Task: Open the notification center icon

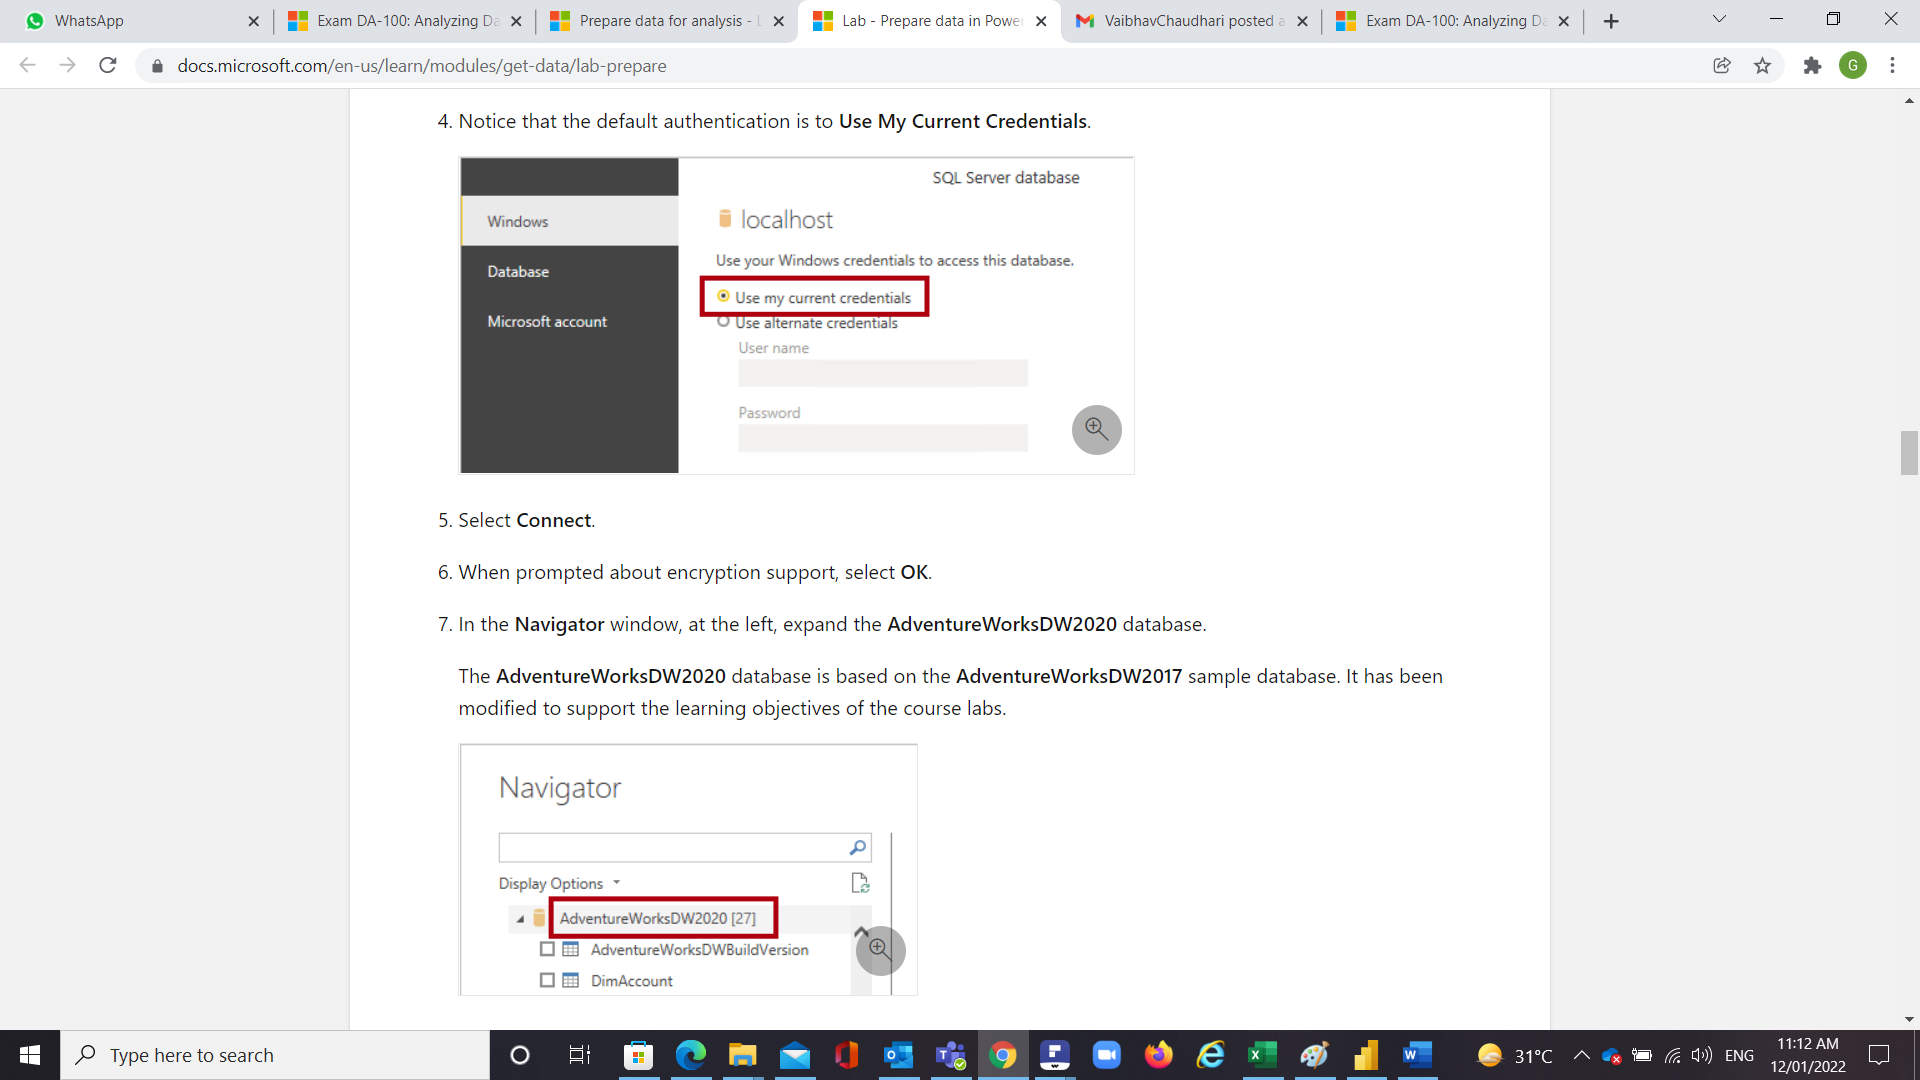Action: coord(1879,1055)
